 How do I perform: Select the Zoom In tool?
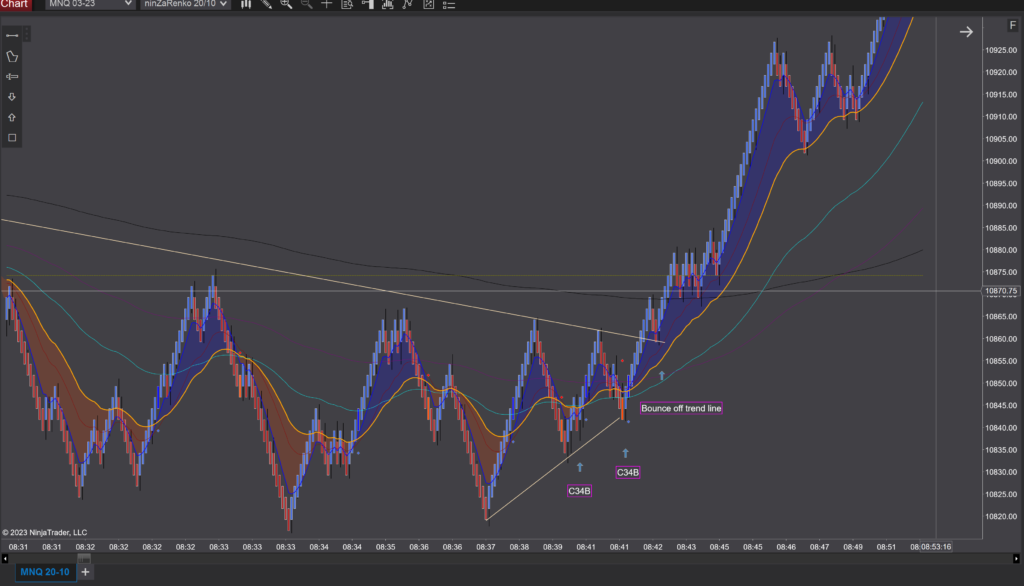(285, 6)
